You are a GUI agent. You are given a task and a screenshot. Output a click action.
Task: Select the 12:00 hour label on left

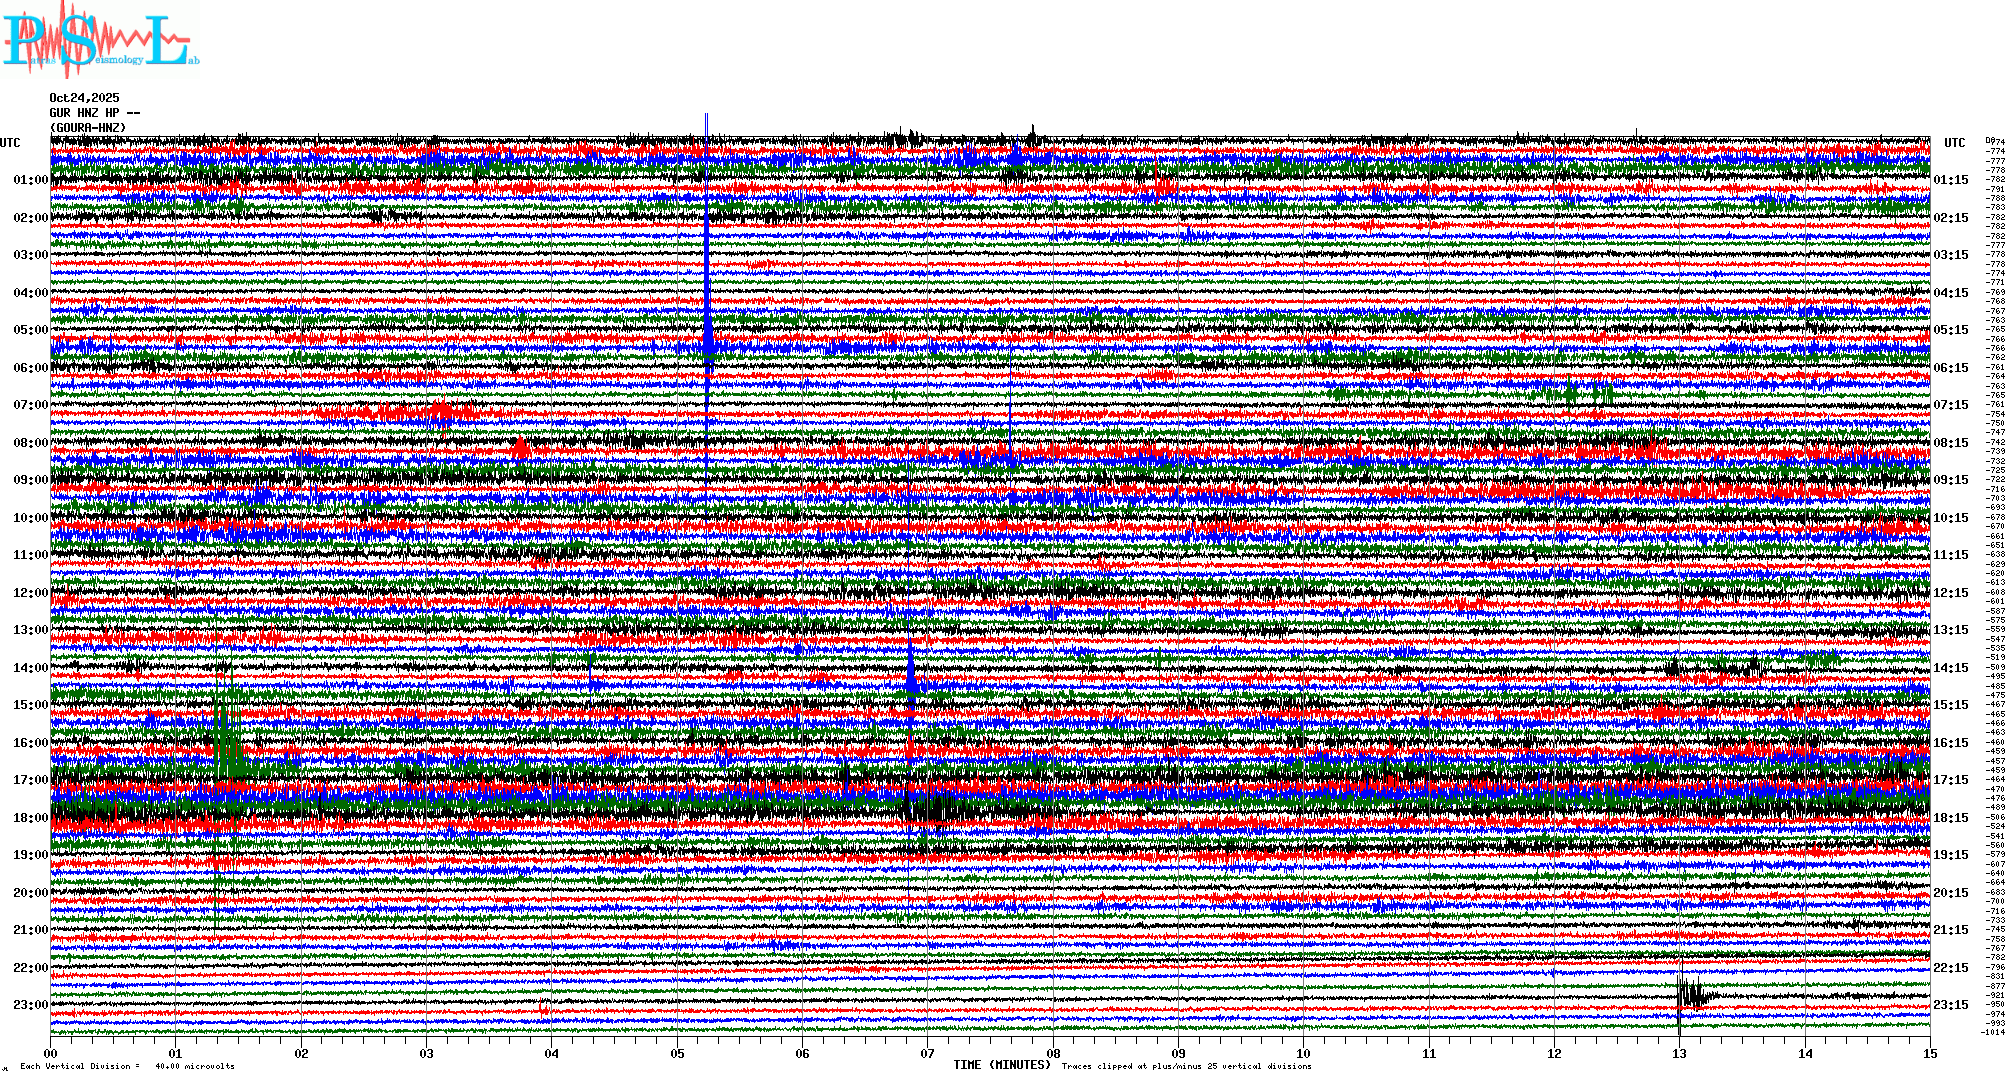pyautogui.click(x=30, y=593)
